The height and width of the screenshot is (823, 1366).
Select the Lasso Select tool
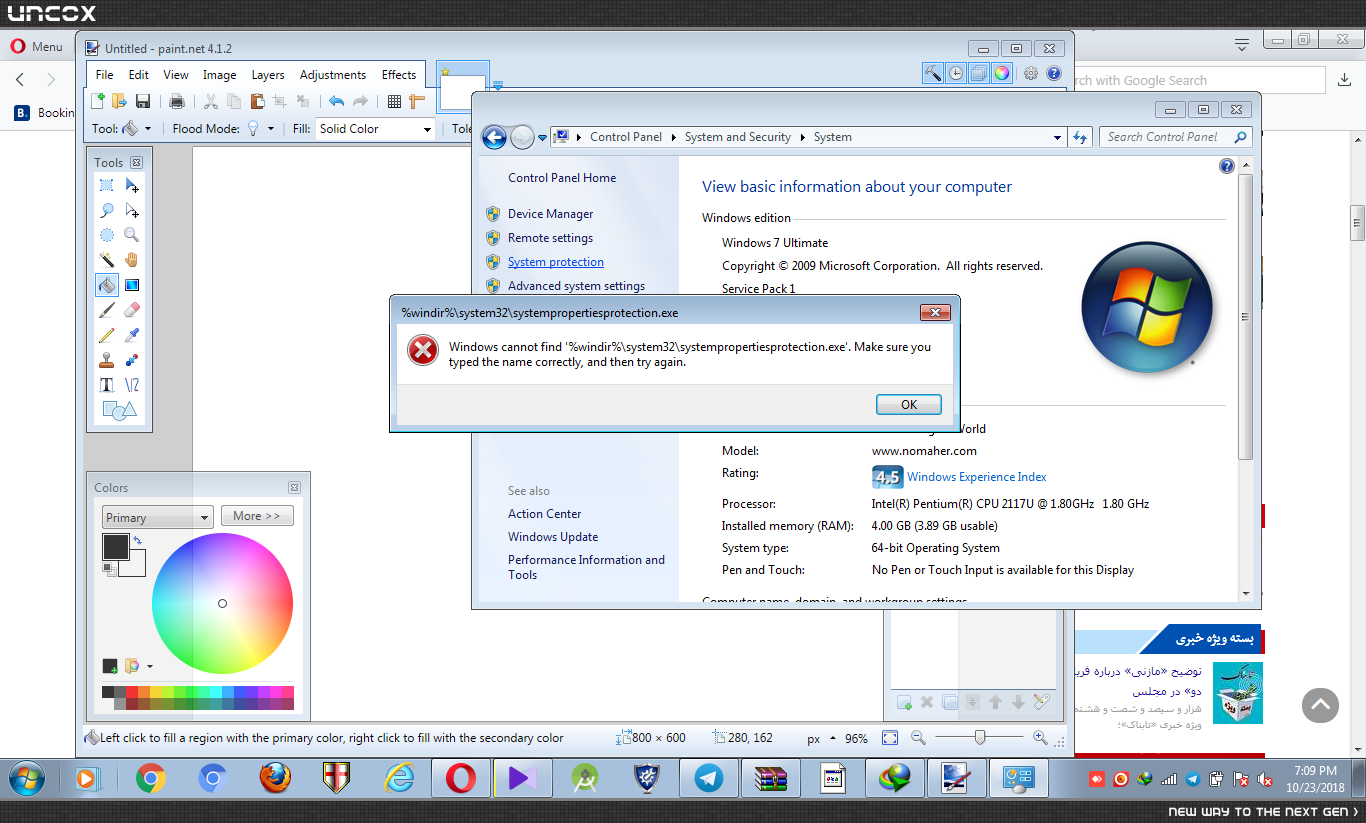pos(107,211)
